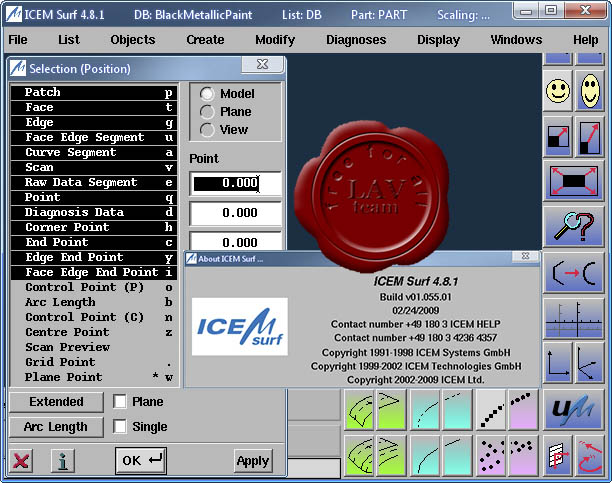
Task: Click the first Point coordinate field
Action: click(x=236, y=183)
